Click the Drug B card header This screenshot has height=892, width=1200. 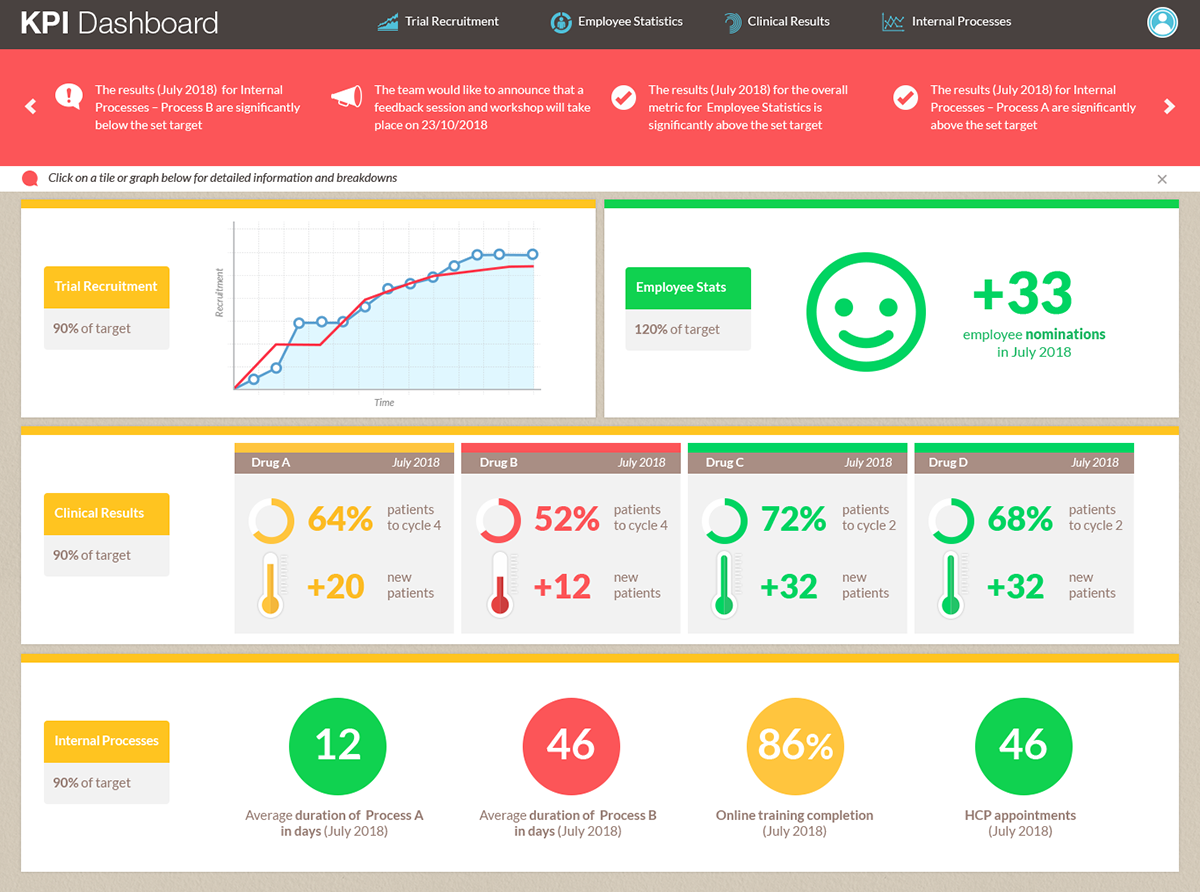571,463
